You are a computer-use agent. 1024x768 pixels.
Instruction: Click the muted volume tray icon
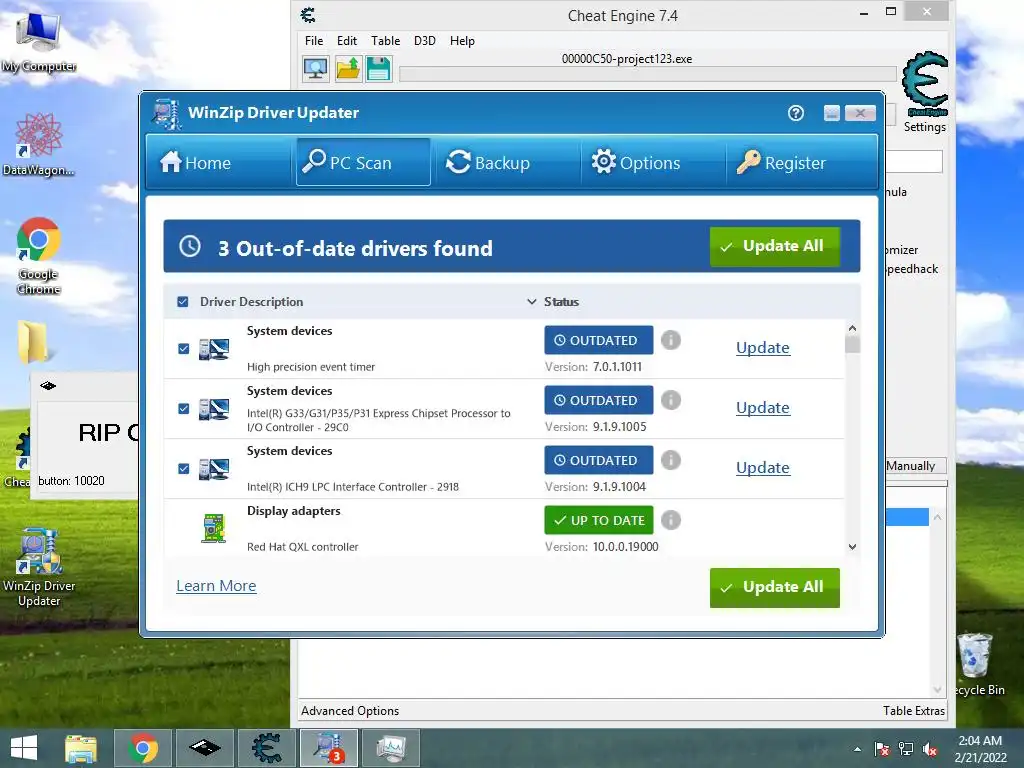point(930,749)
